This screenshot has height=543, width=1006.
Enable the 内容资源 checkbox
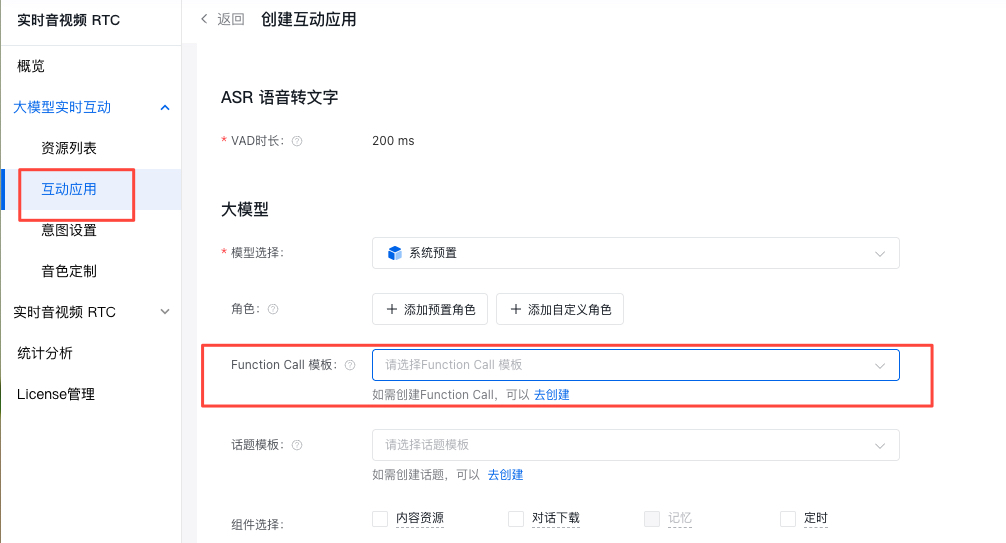(x=380, y=519)
